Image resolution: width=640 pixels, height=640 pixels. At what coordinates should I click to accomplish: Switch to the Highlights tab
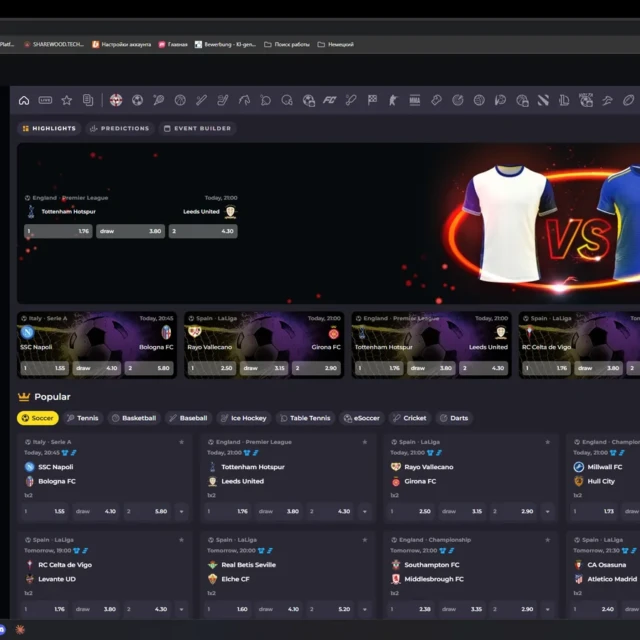[49, 129]
